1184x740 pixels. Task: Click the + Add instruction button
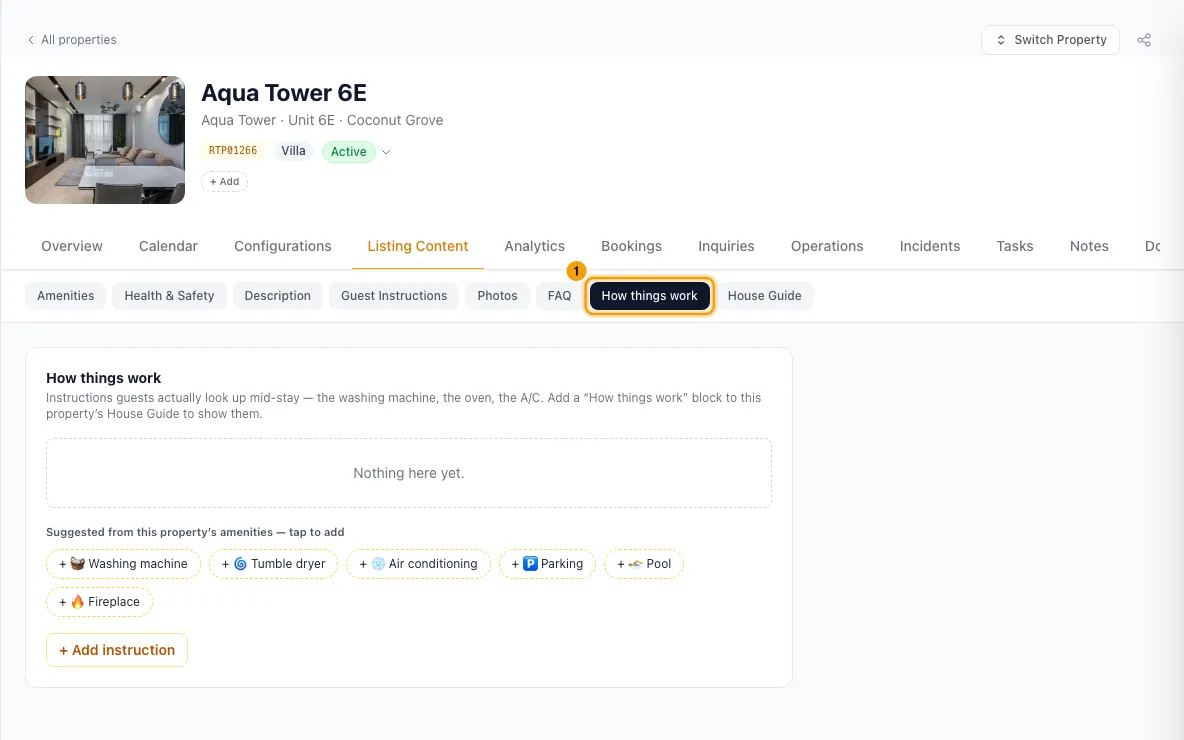[117, 650]
